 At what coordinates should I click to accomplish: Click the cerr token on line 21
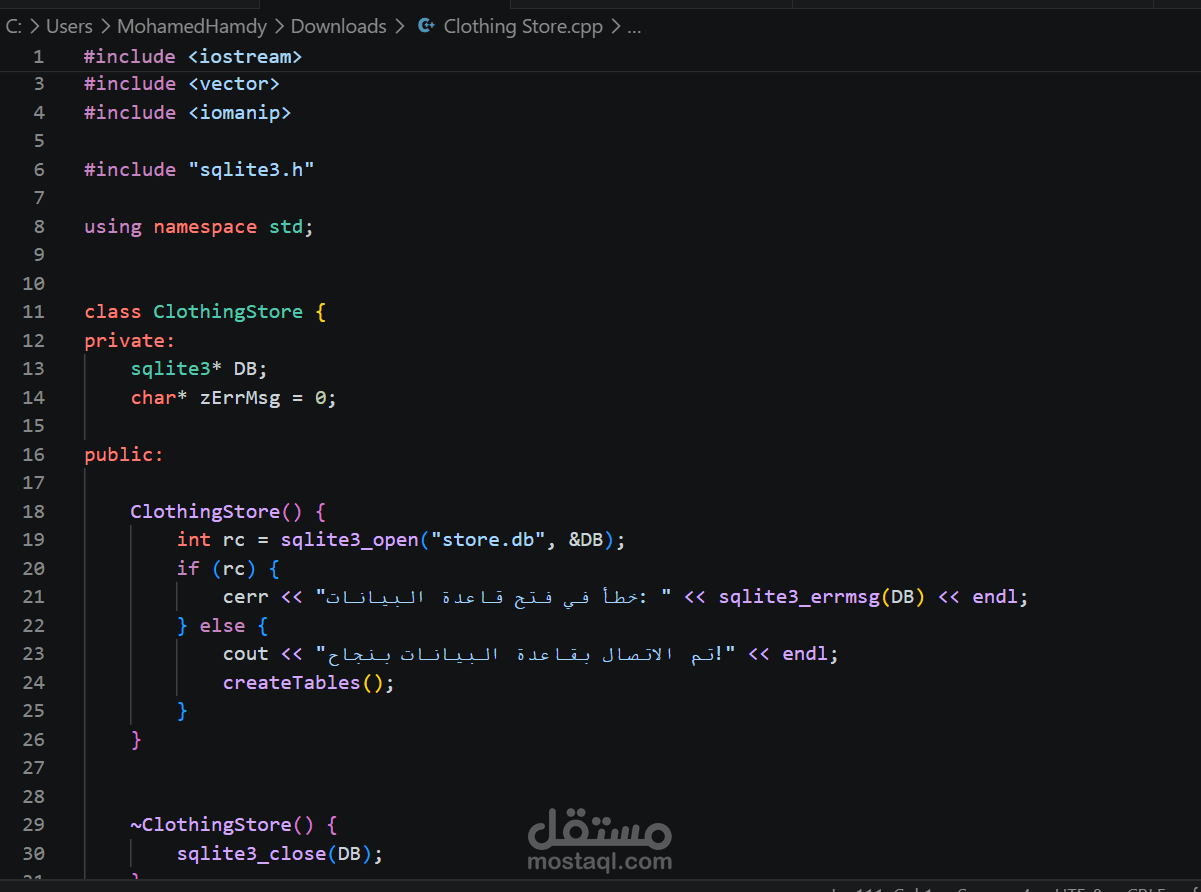(245, 597)
